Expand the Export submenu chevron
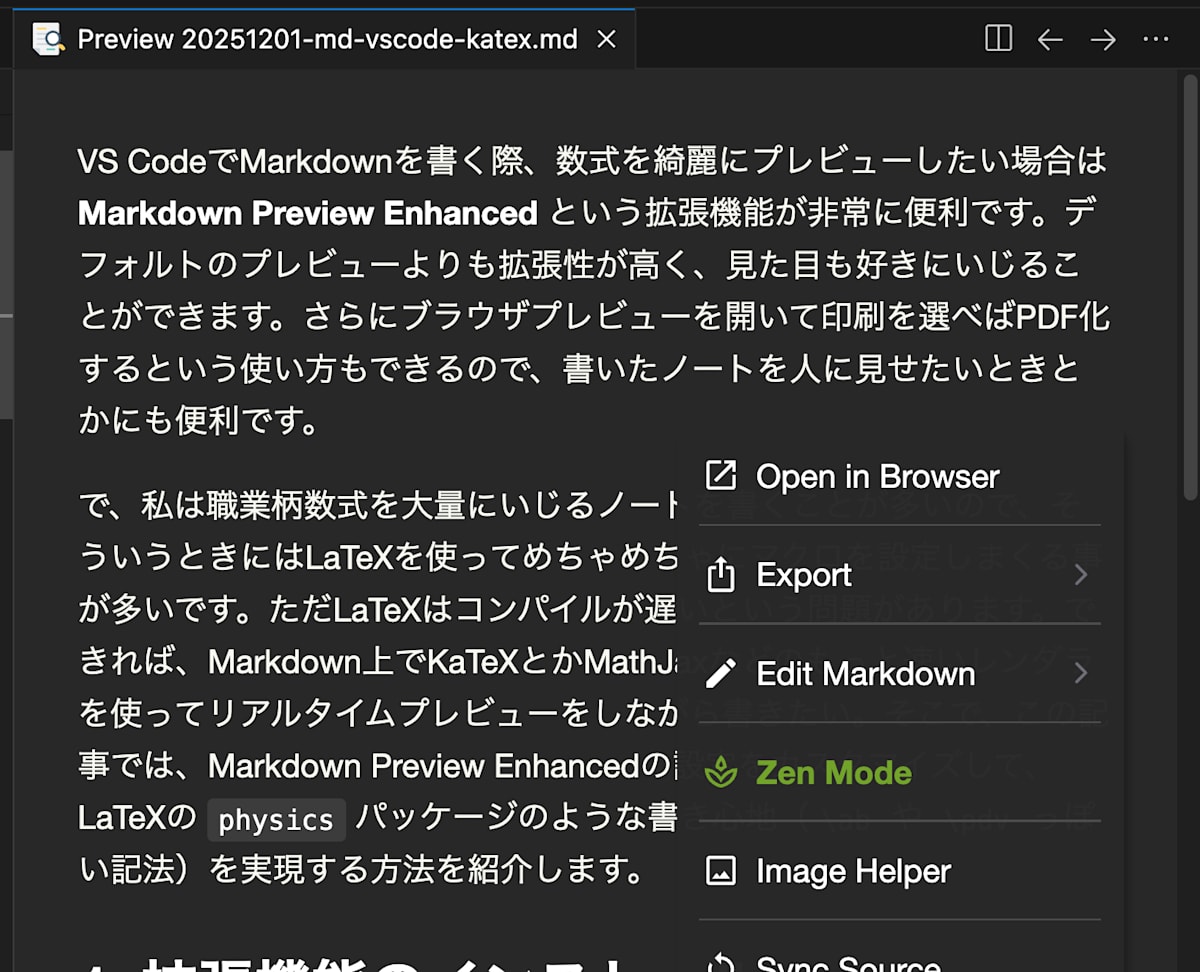 1081,575
